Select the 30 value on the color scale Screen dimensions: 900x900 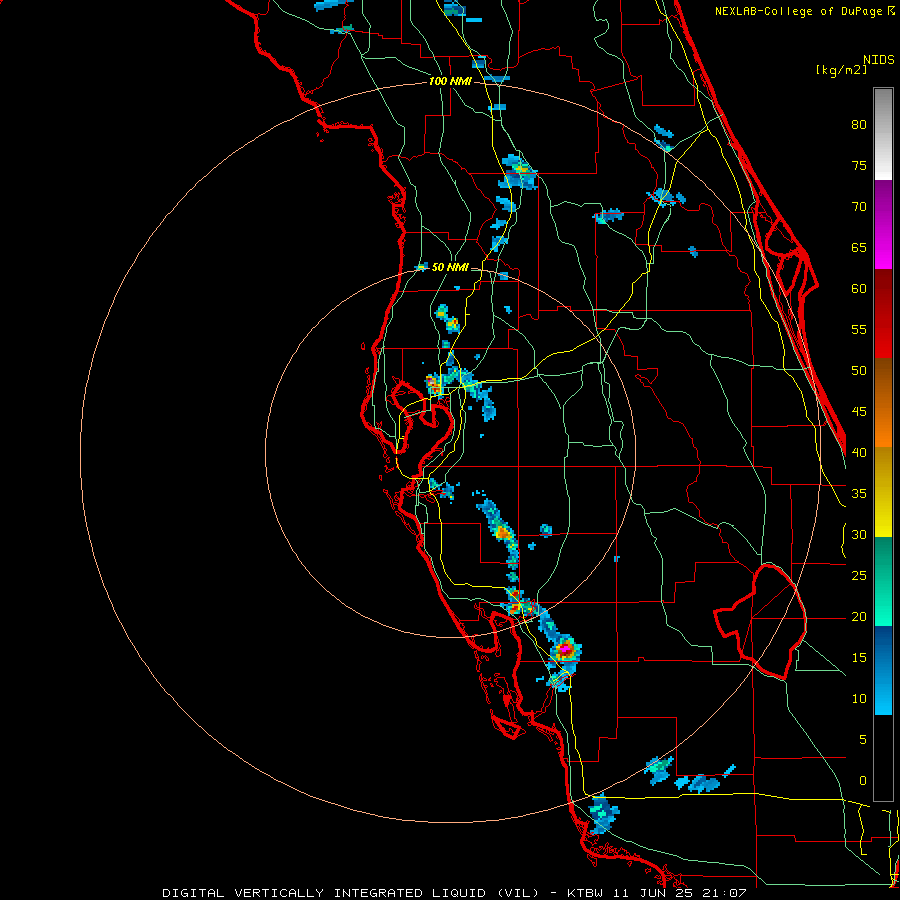[859, 534]
